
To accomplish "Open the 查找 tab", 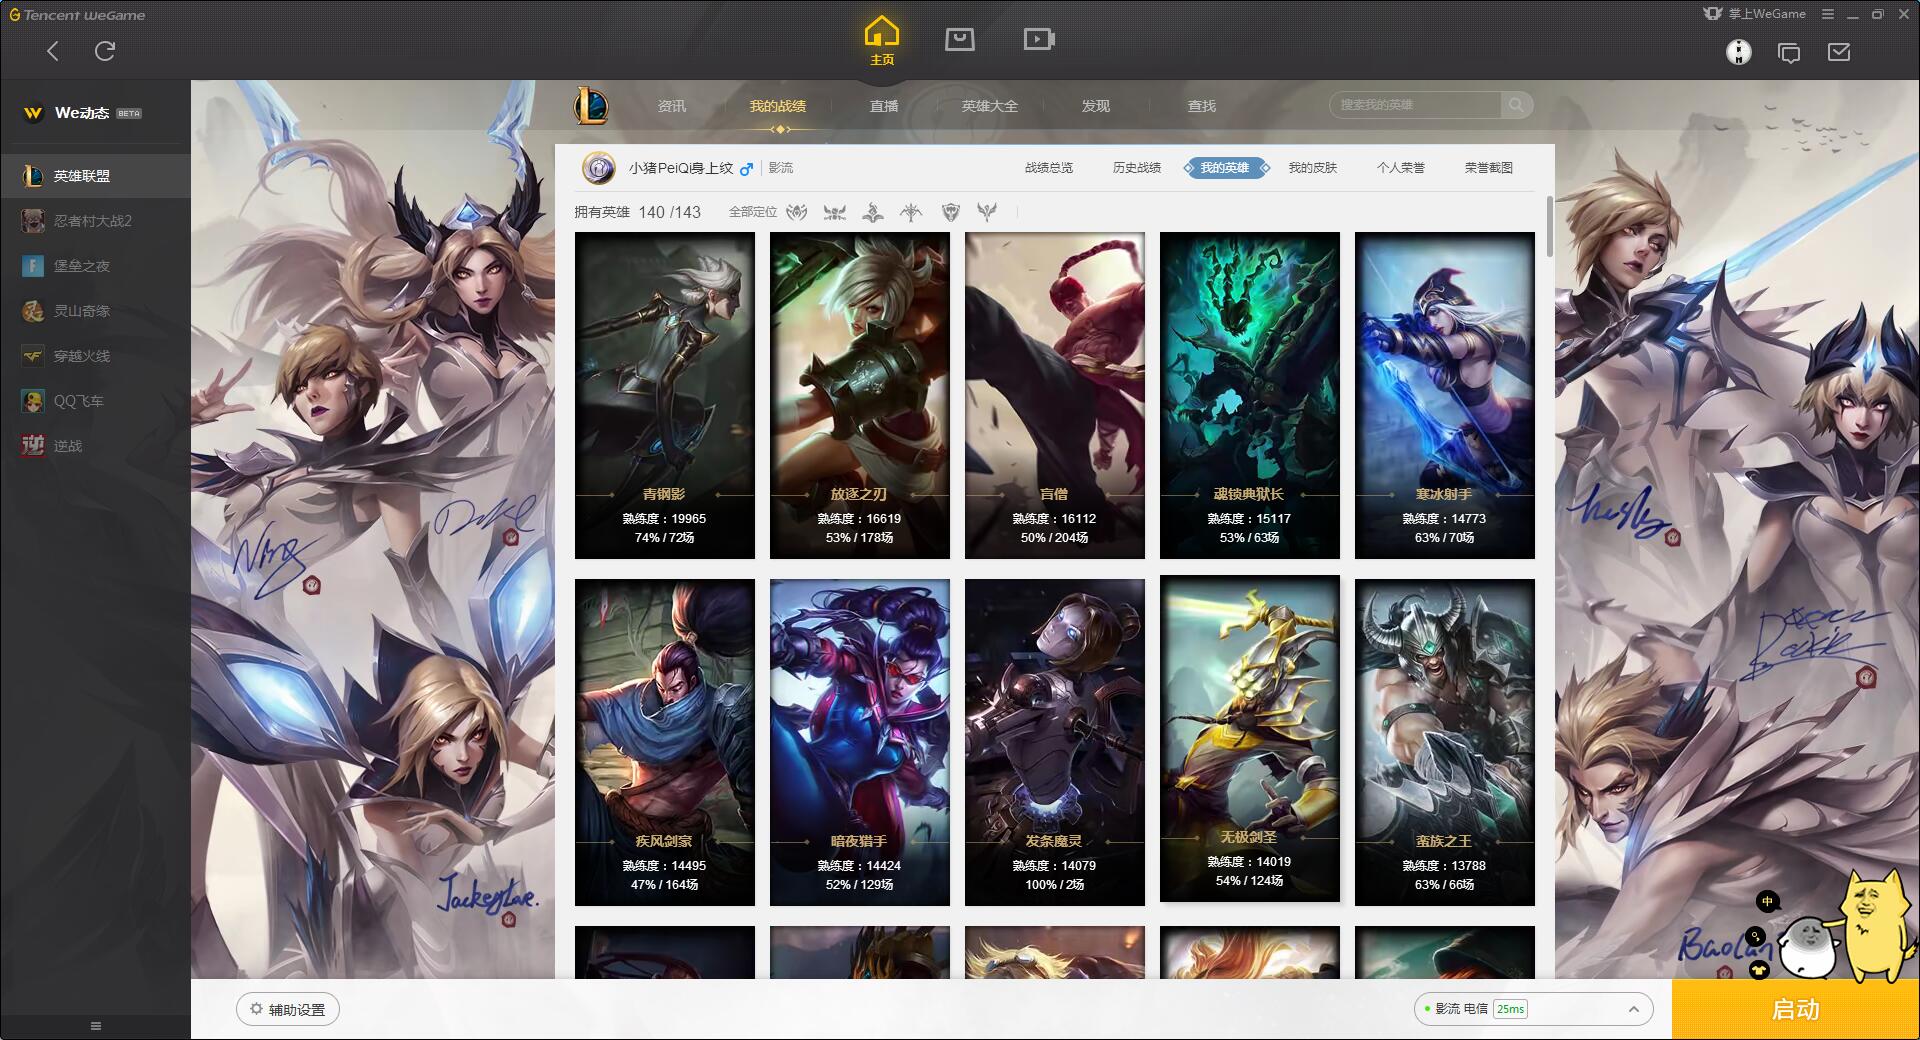I will point(1202,106).
